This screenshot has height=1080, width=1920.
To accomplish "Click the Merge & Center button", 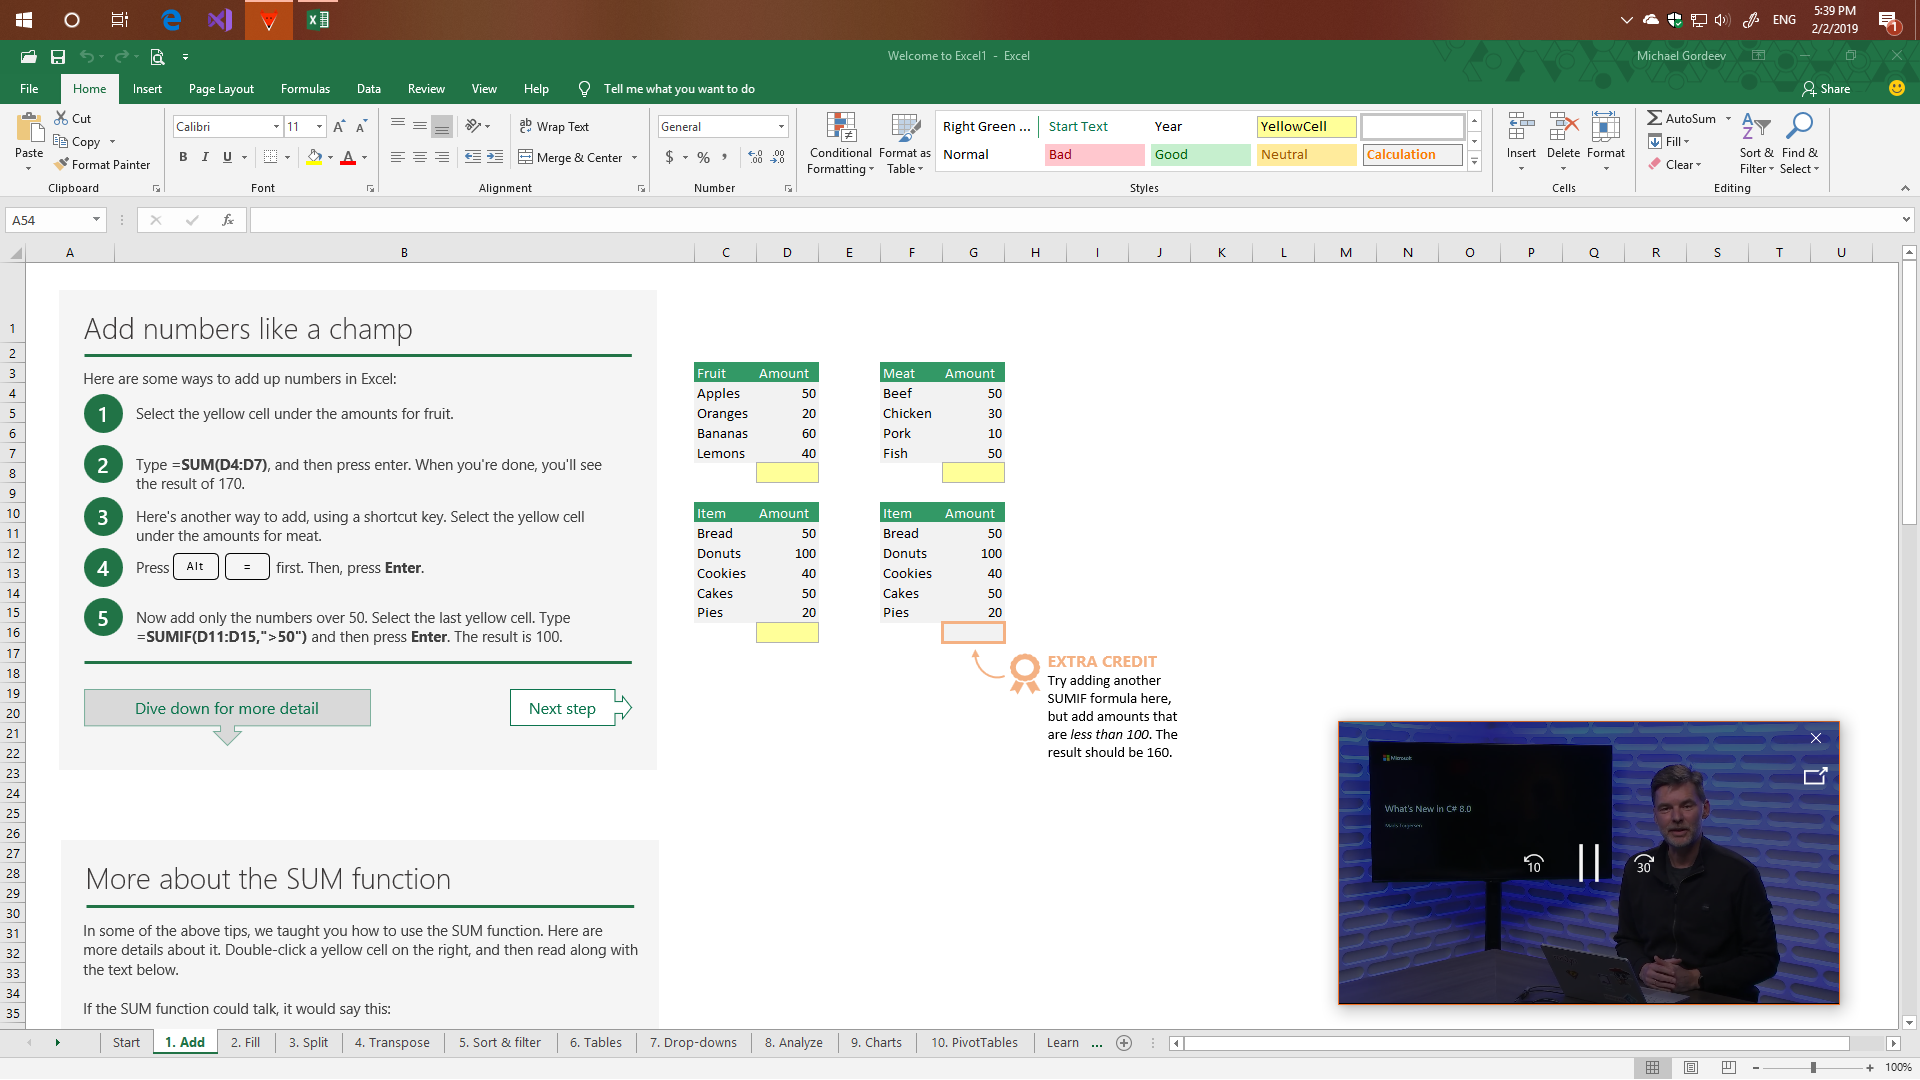I will [570, 158].
